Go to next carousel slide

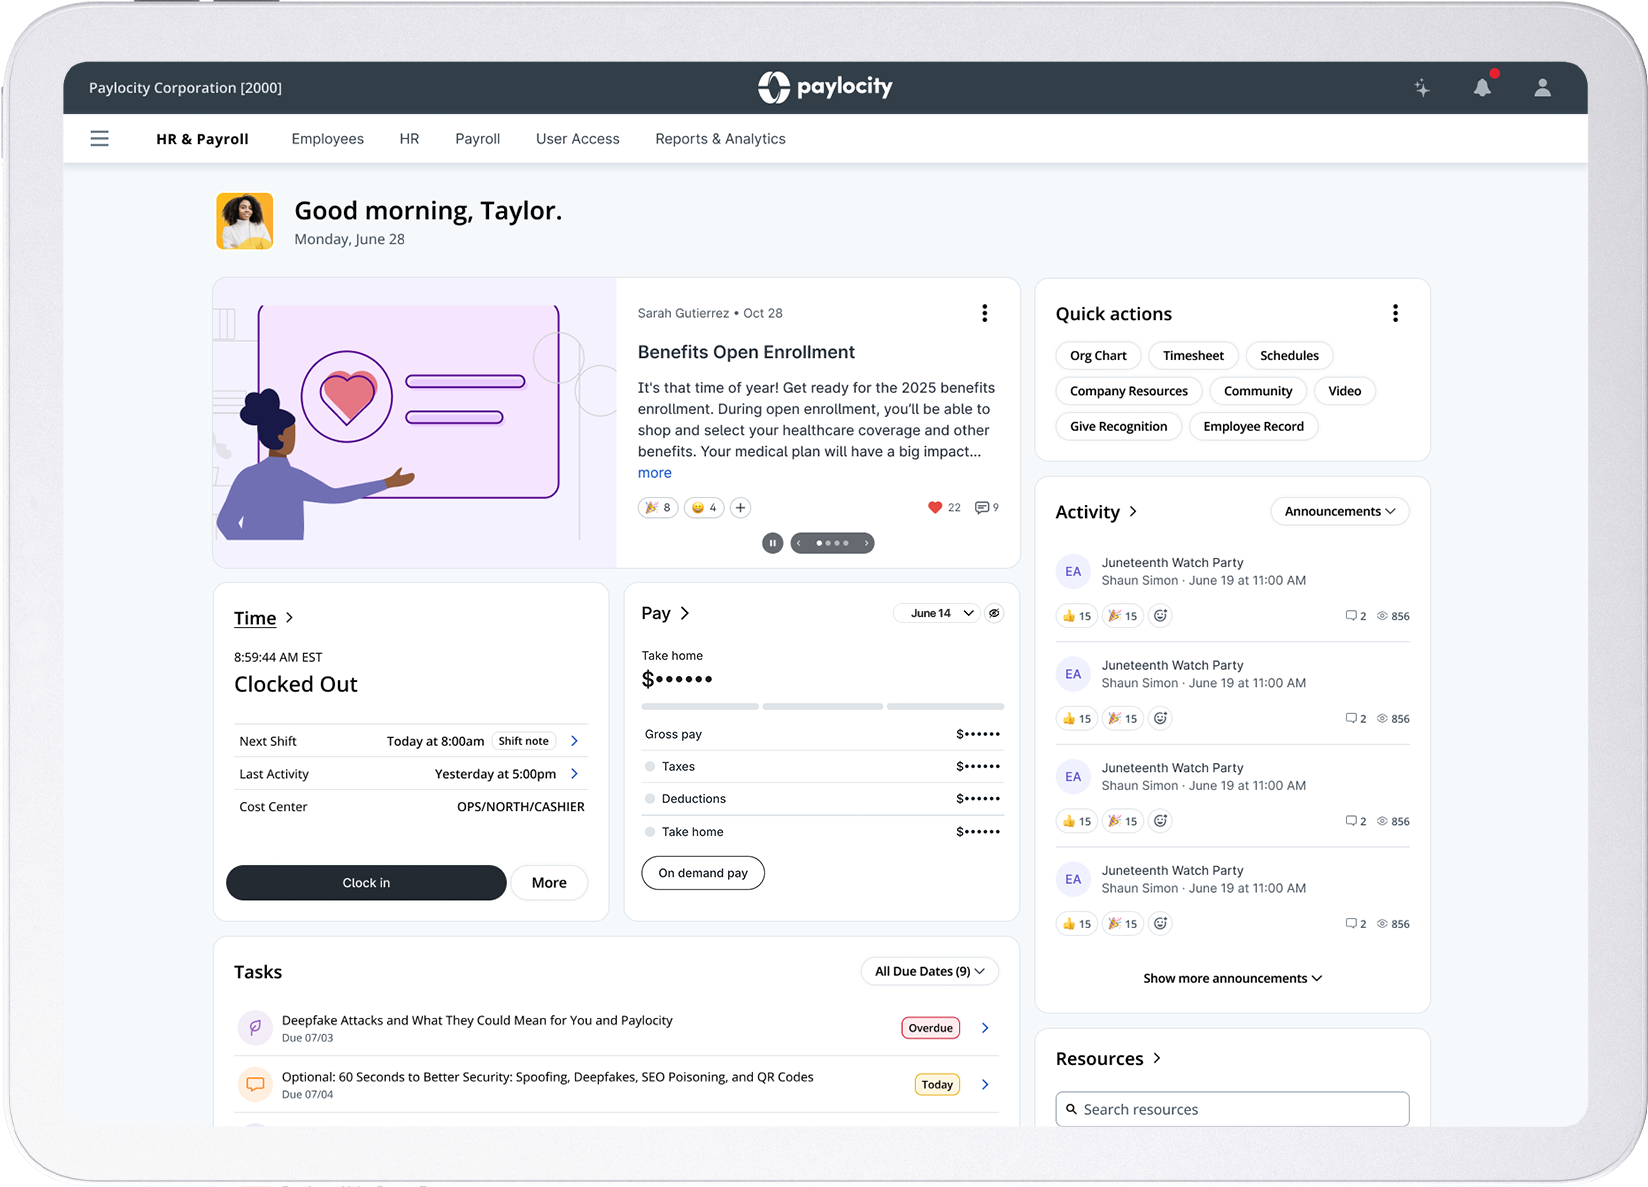[866, 543]
